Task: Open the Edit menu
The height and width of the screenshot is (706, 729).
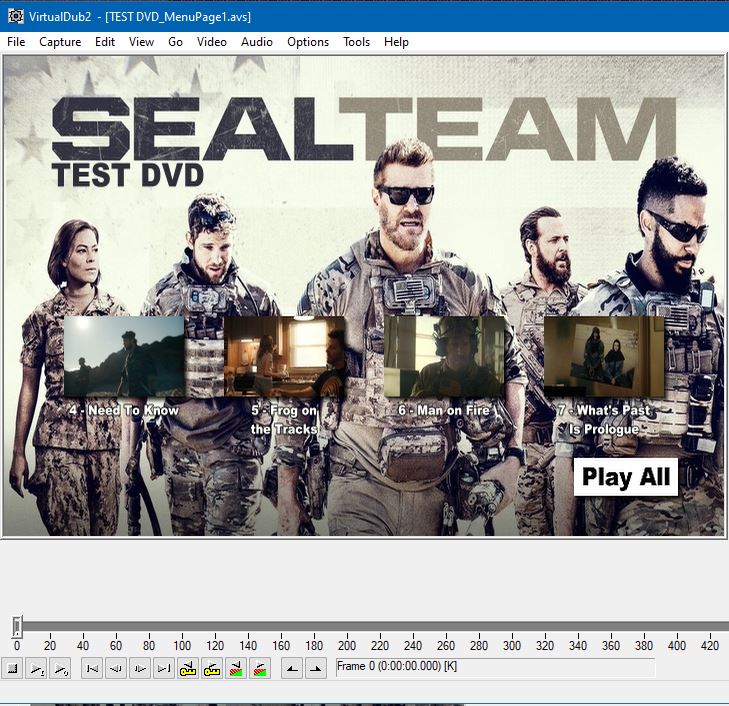Action: [x=105, y=42]
